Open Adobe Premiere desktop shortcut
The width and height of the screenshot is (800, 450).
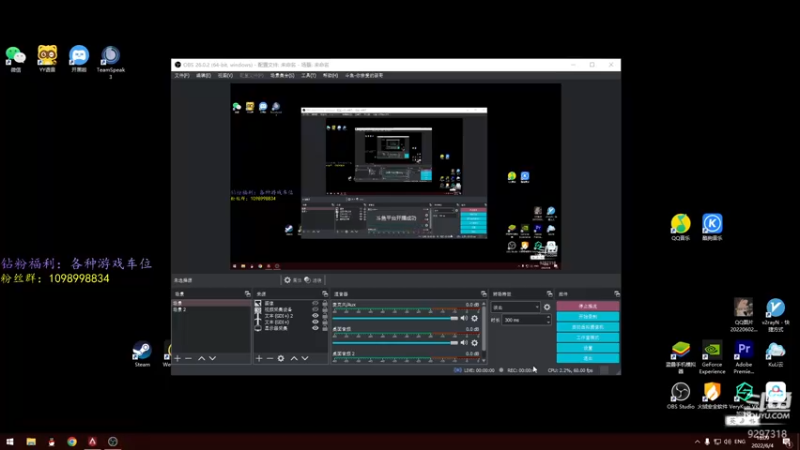pos(743,357)
